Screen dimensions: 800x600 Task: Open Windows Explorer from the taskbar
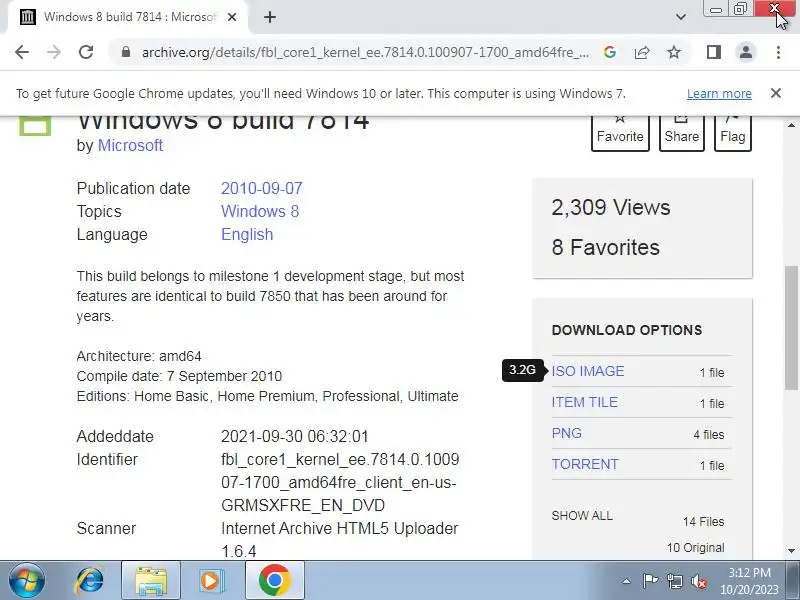[151, 581]
